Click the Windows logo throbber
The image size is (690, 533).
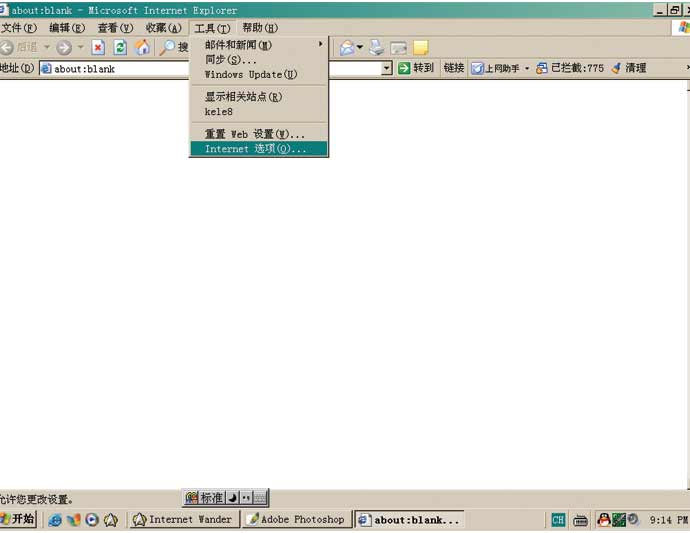pos(683,28)
